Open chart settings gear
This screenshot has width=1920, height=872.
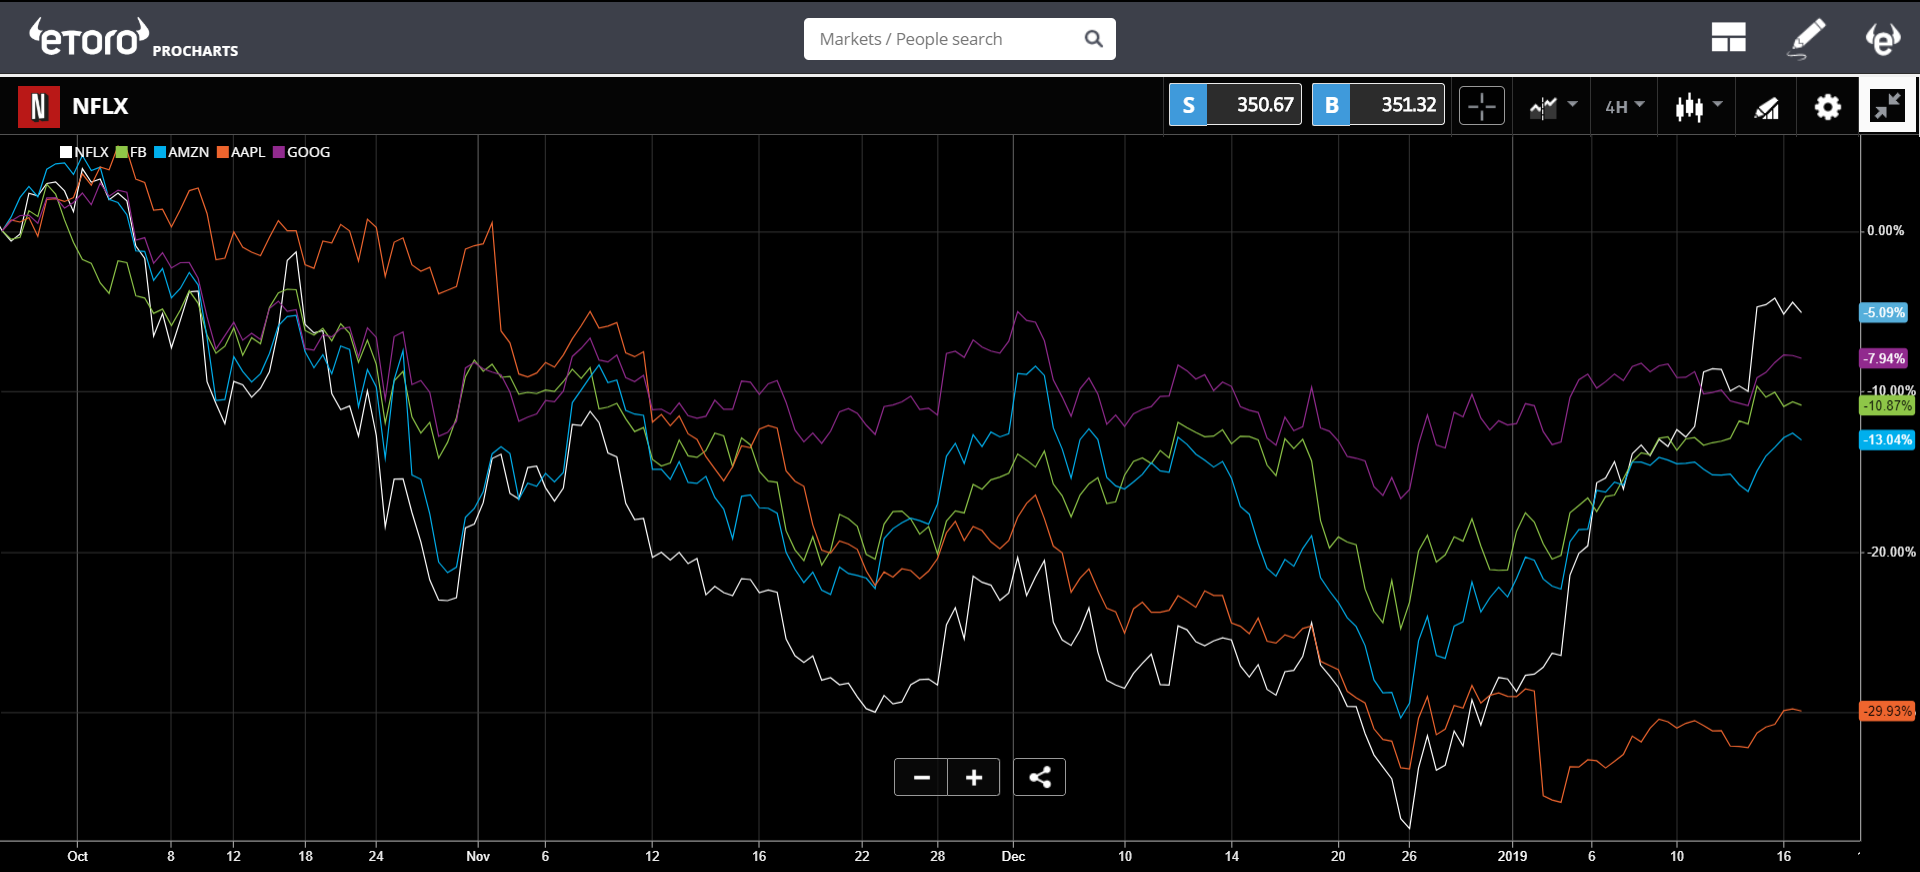[1827, 106]
